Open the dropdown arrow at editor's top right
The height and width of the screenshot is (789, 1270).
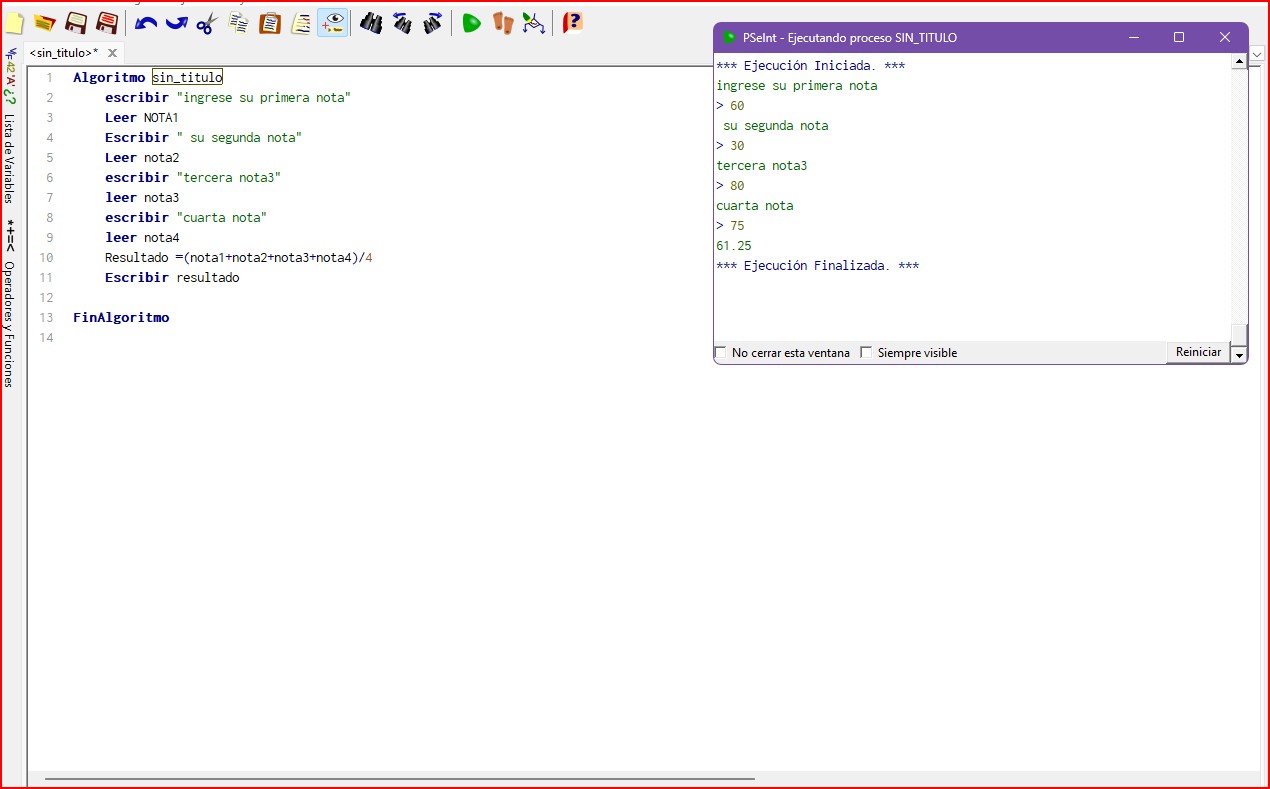click(1257, 53)
